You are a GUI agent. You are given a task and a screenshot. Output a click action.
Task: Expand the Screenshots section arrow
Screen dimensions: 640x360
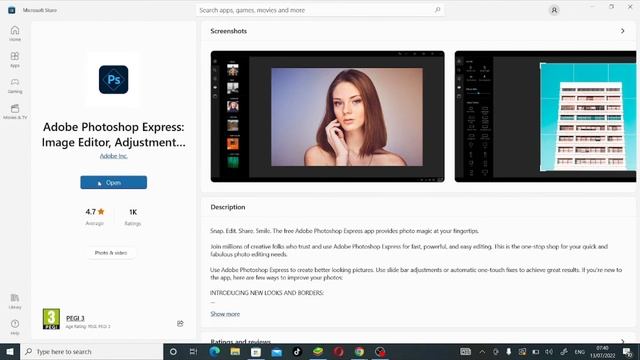622,31
